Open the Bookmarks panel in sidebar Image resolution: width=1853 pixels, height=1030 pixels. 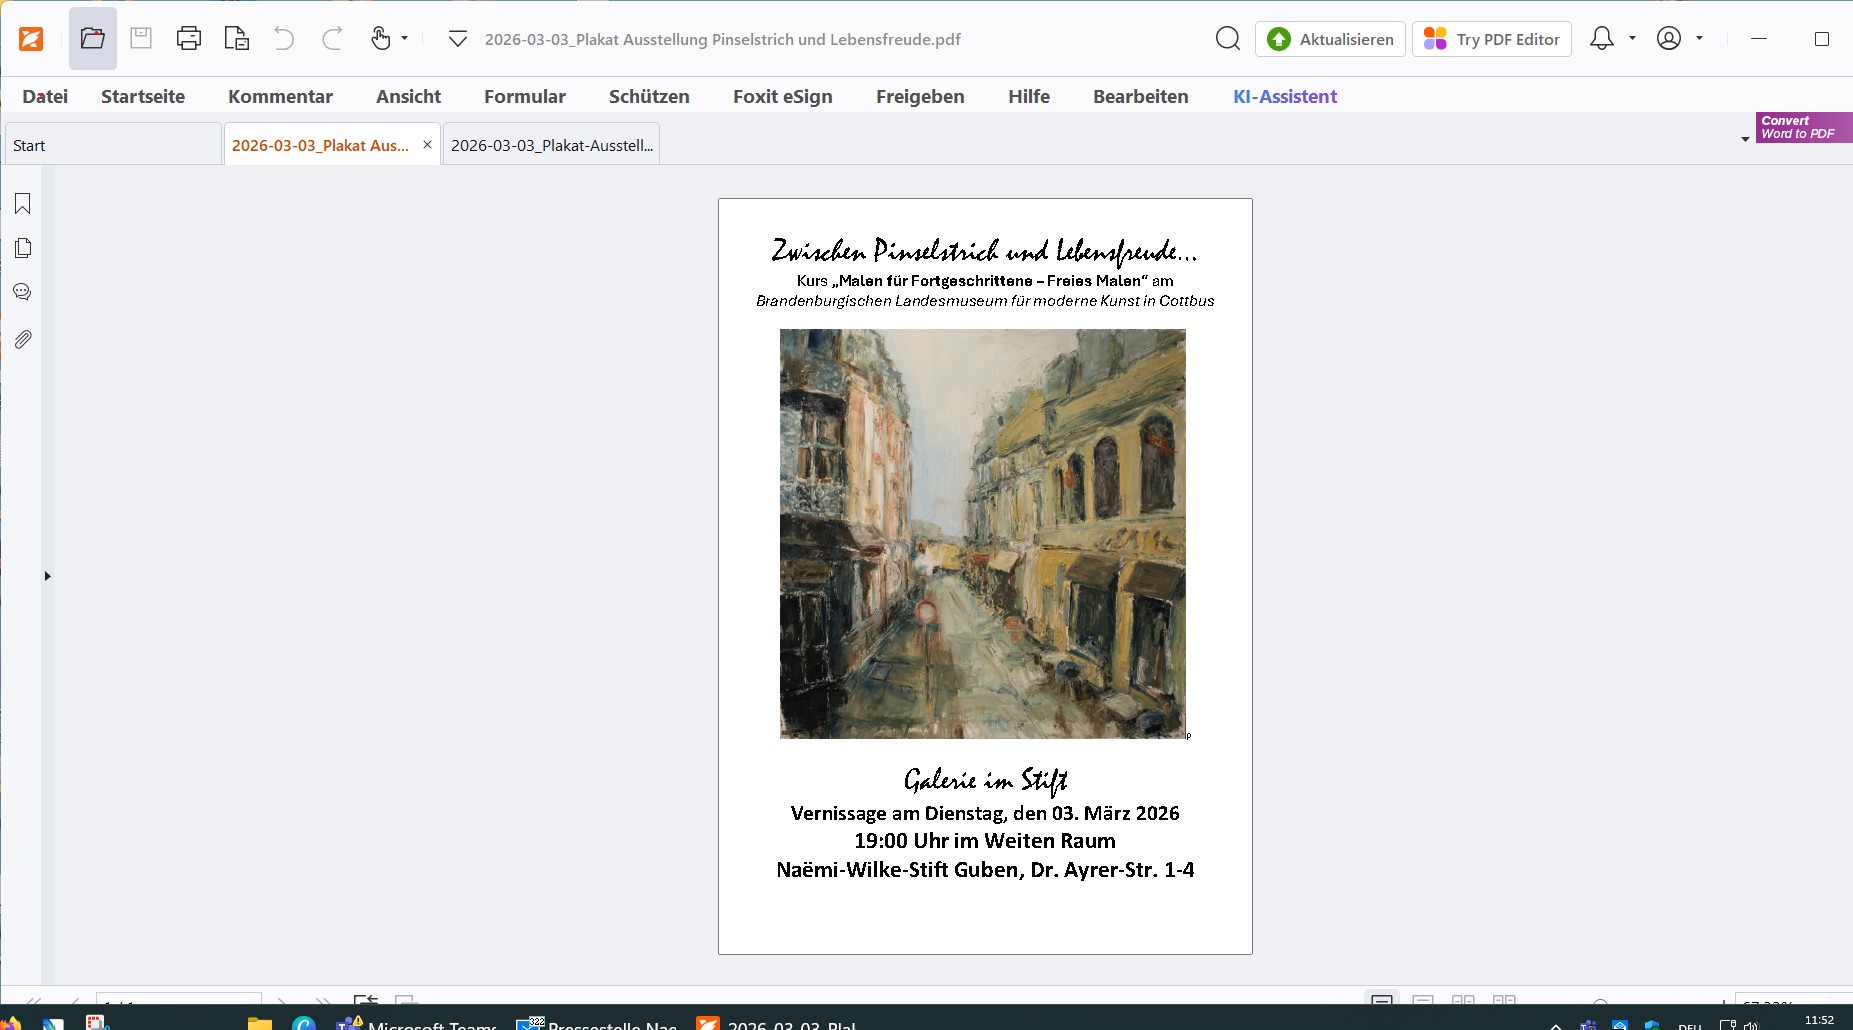tap(23, 204)
